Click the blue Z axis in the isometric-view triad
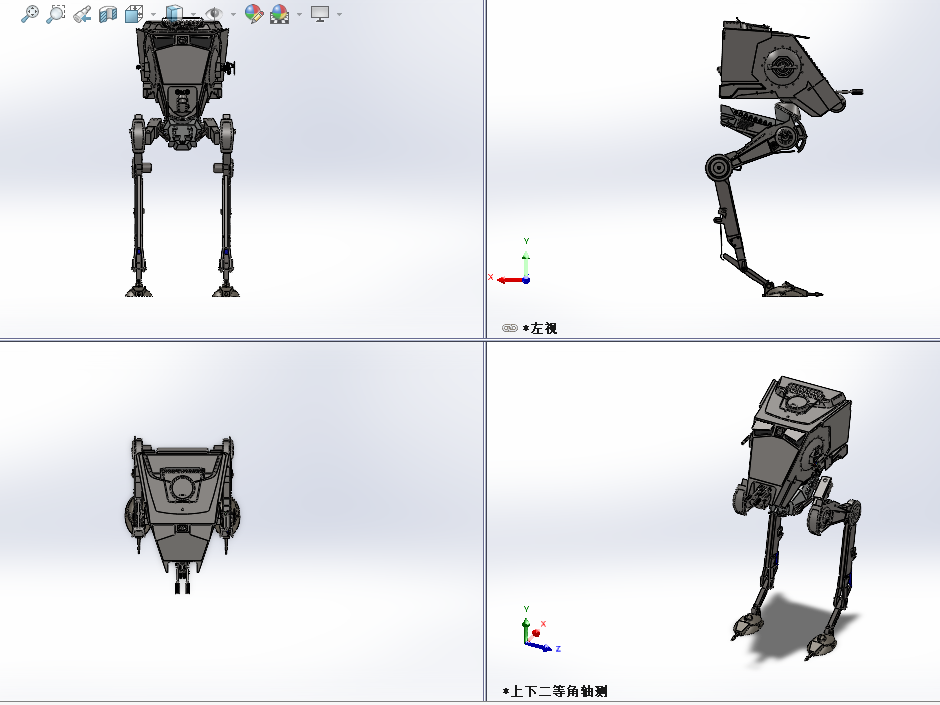 click(x=540, y=646)
